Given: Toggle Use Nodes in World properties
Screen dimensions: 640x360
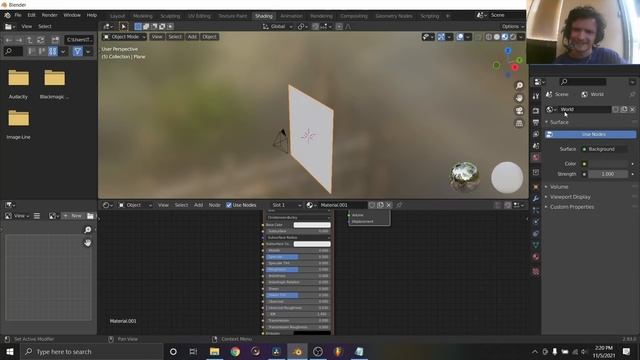Looking at the screenshot, I should (591, 134).
